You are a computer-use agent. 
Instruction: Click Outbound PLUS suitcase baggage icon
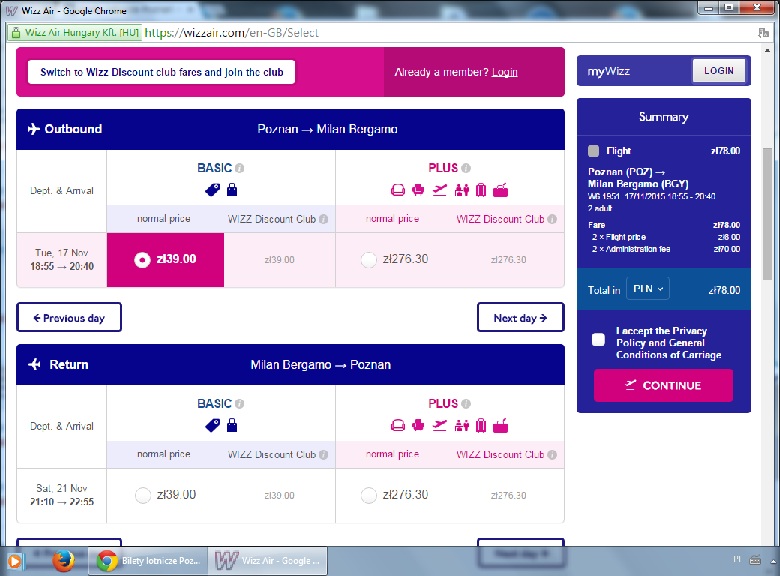click(481, 190)
